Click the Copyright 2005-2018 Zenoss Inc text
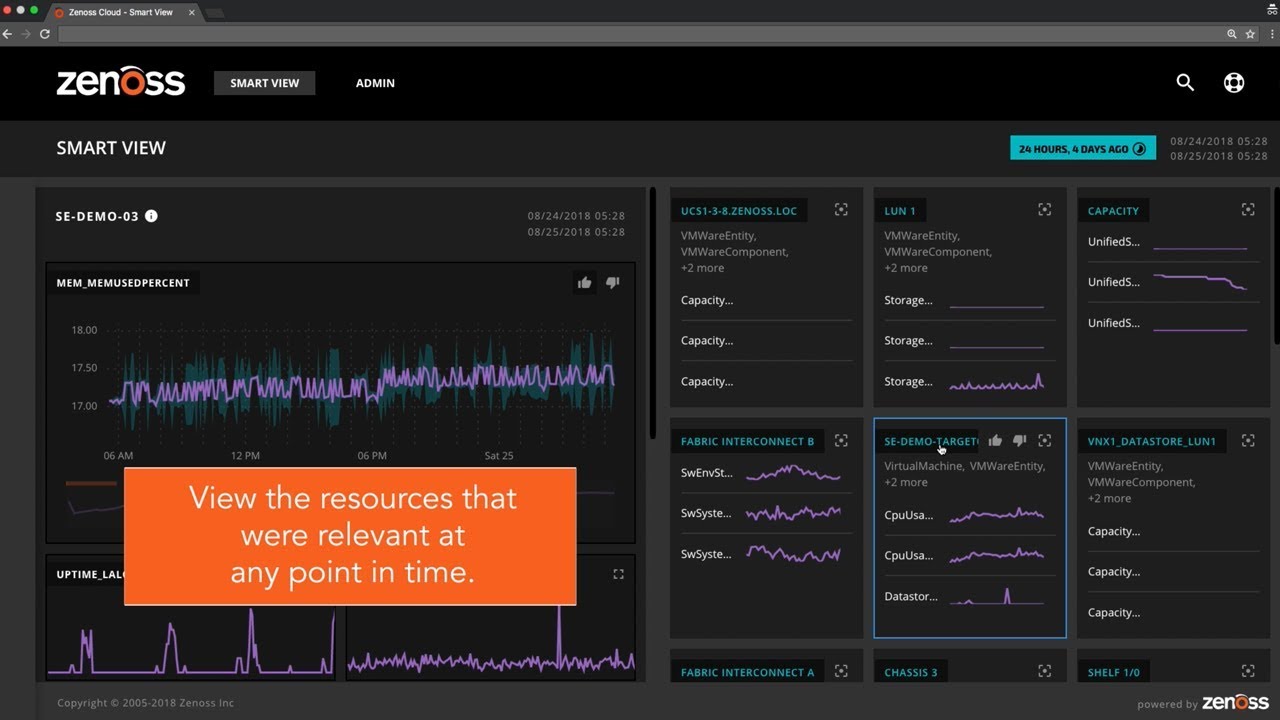The width and height of the screenshot is (1280, 720). [x=146, y=703]
